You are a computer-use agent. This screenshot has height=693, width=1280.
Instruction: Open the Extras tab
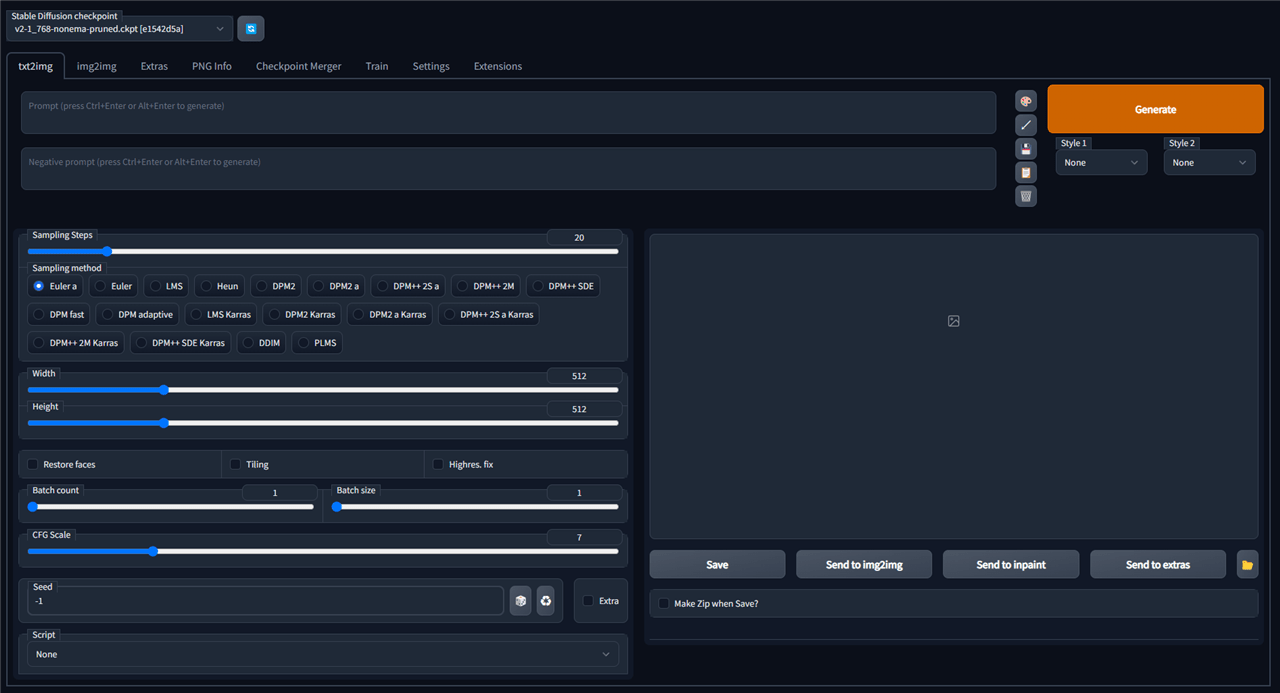point(154,66)
